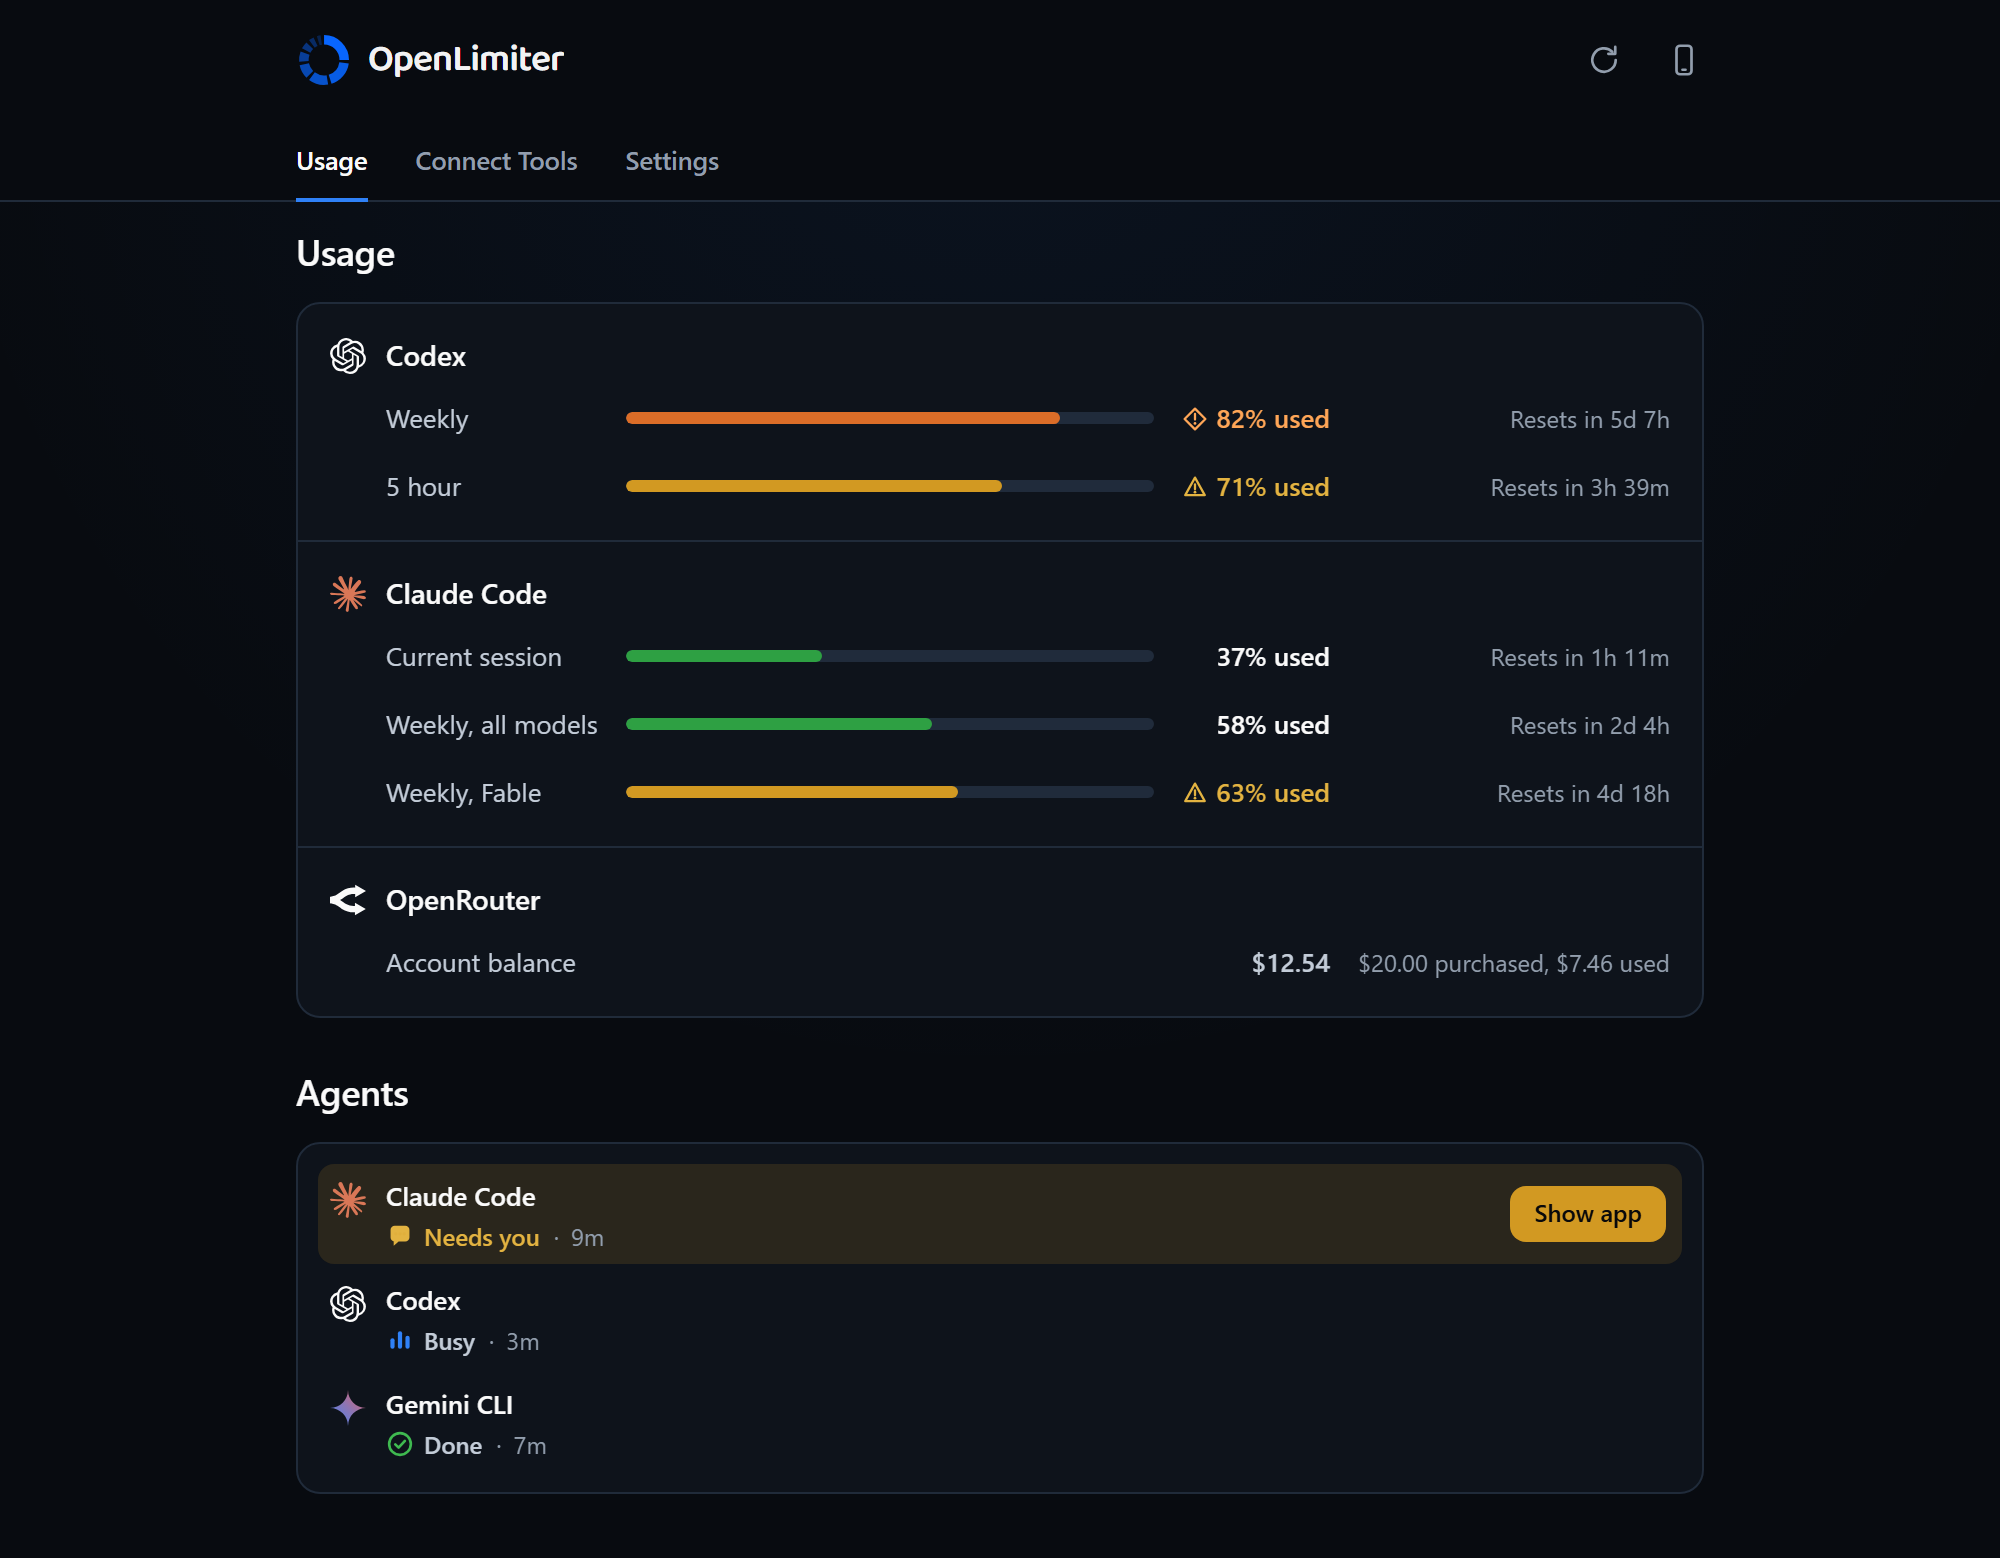Click the Show app button
2000x1558 pixels.
point(1588,1214)
